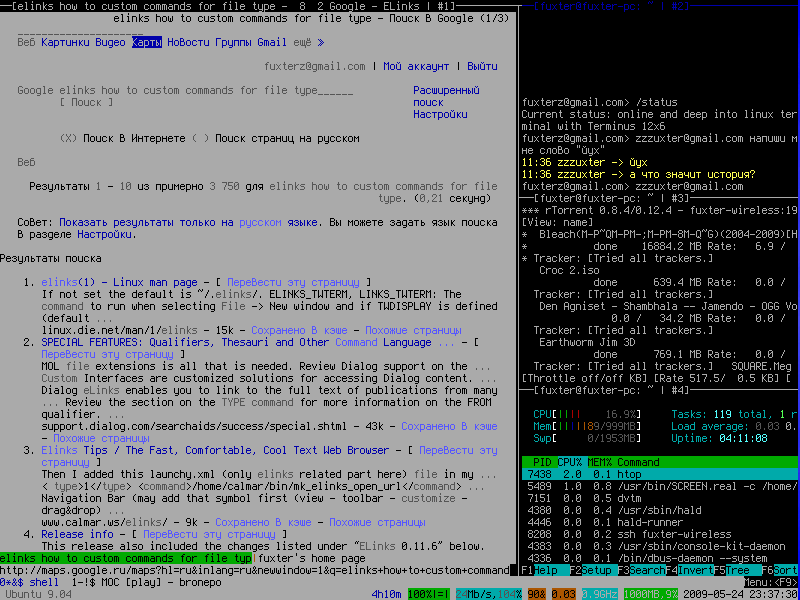
Task: Open the Расширенный поиск link
Action: tap(446, 96)
